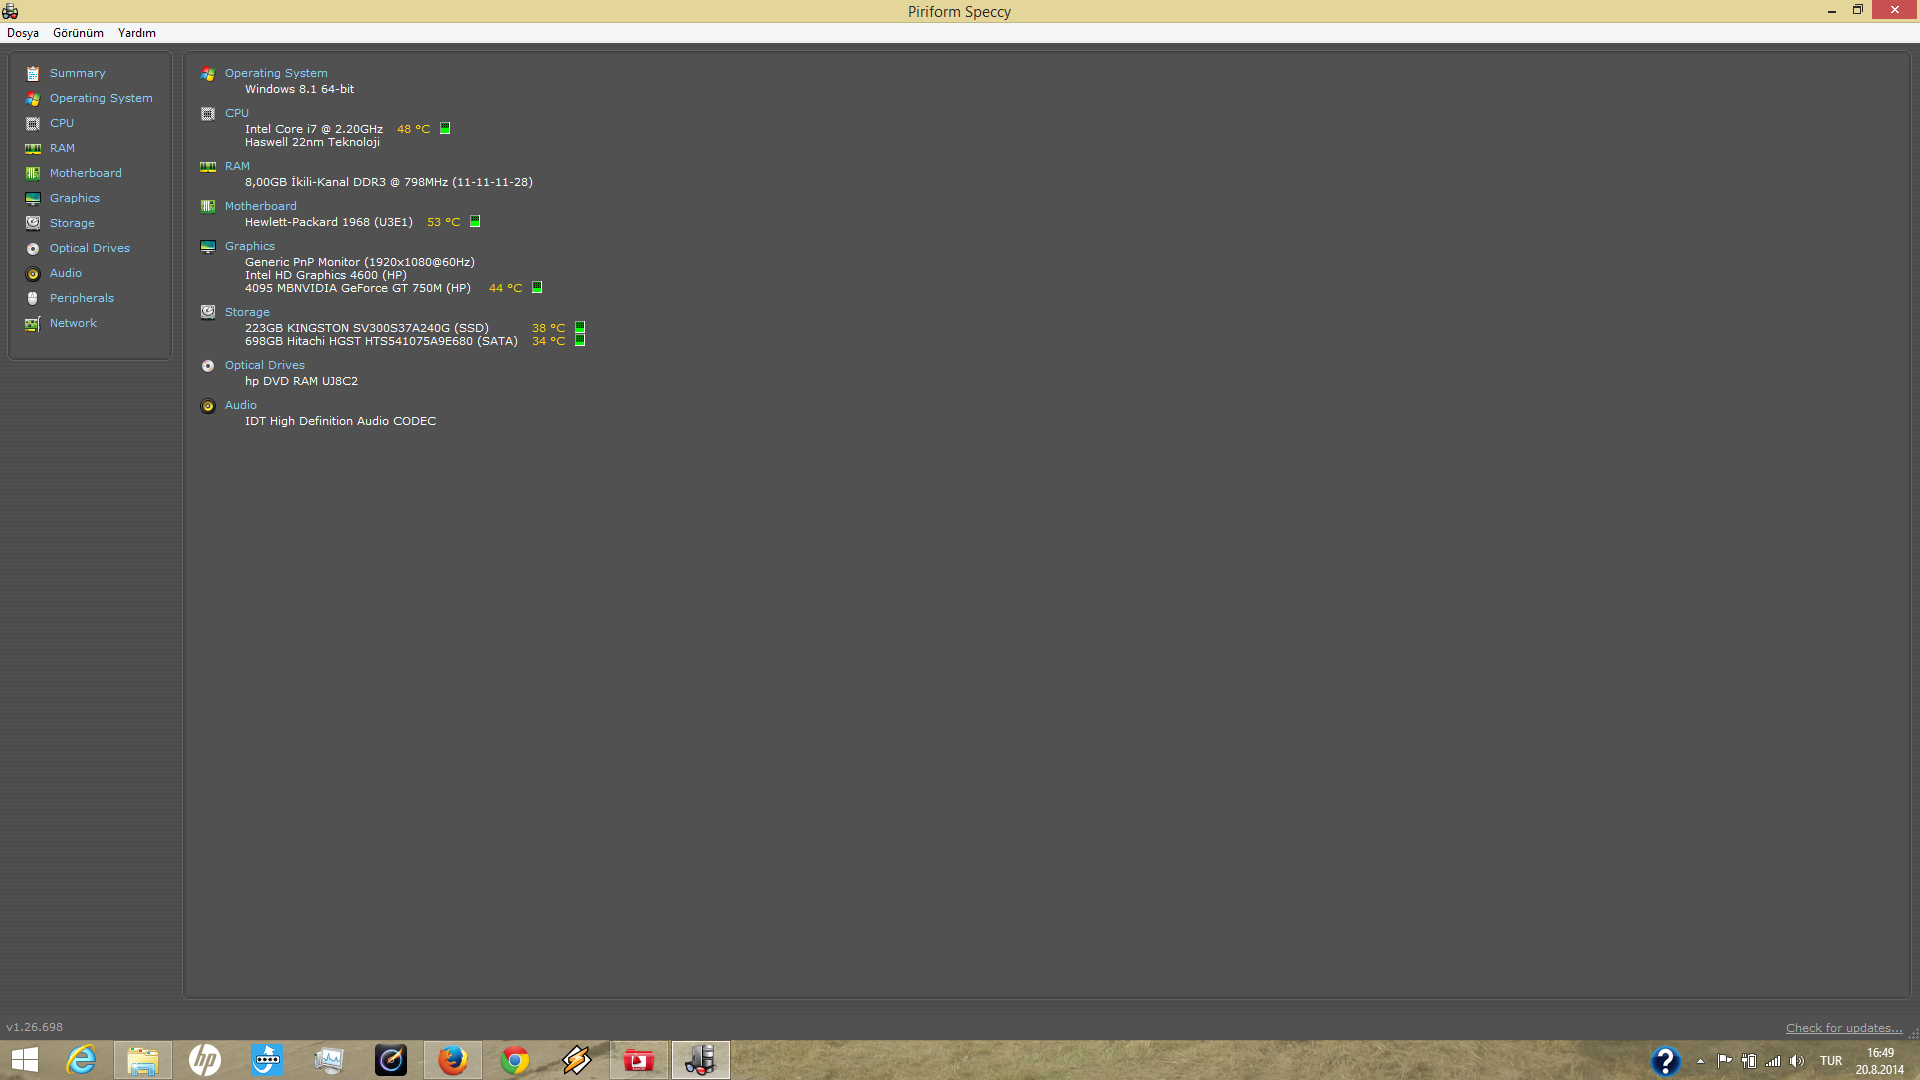Viewport: 1920px width, 1080px height.
Task: Click the 44 °C GPU temperature value
Action: point(505,288)
